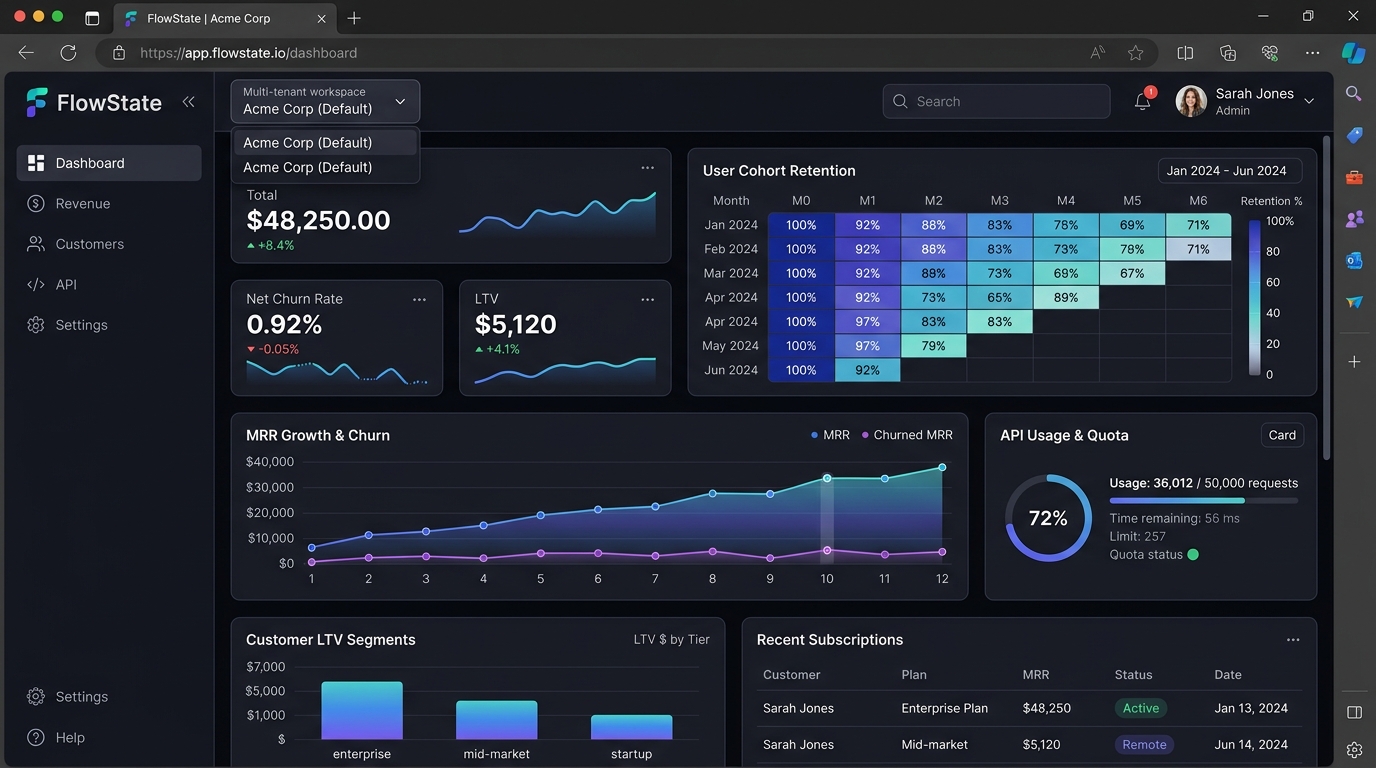1376x768 pixels.
Task: Select the mid-market bar in the LTV chart
Action: click(497, 720)
